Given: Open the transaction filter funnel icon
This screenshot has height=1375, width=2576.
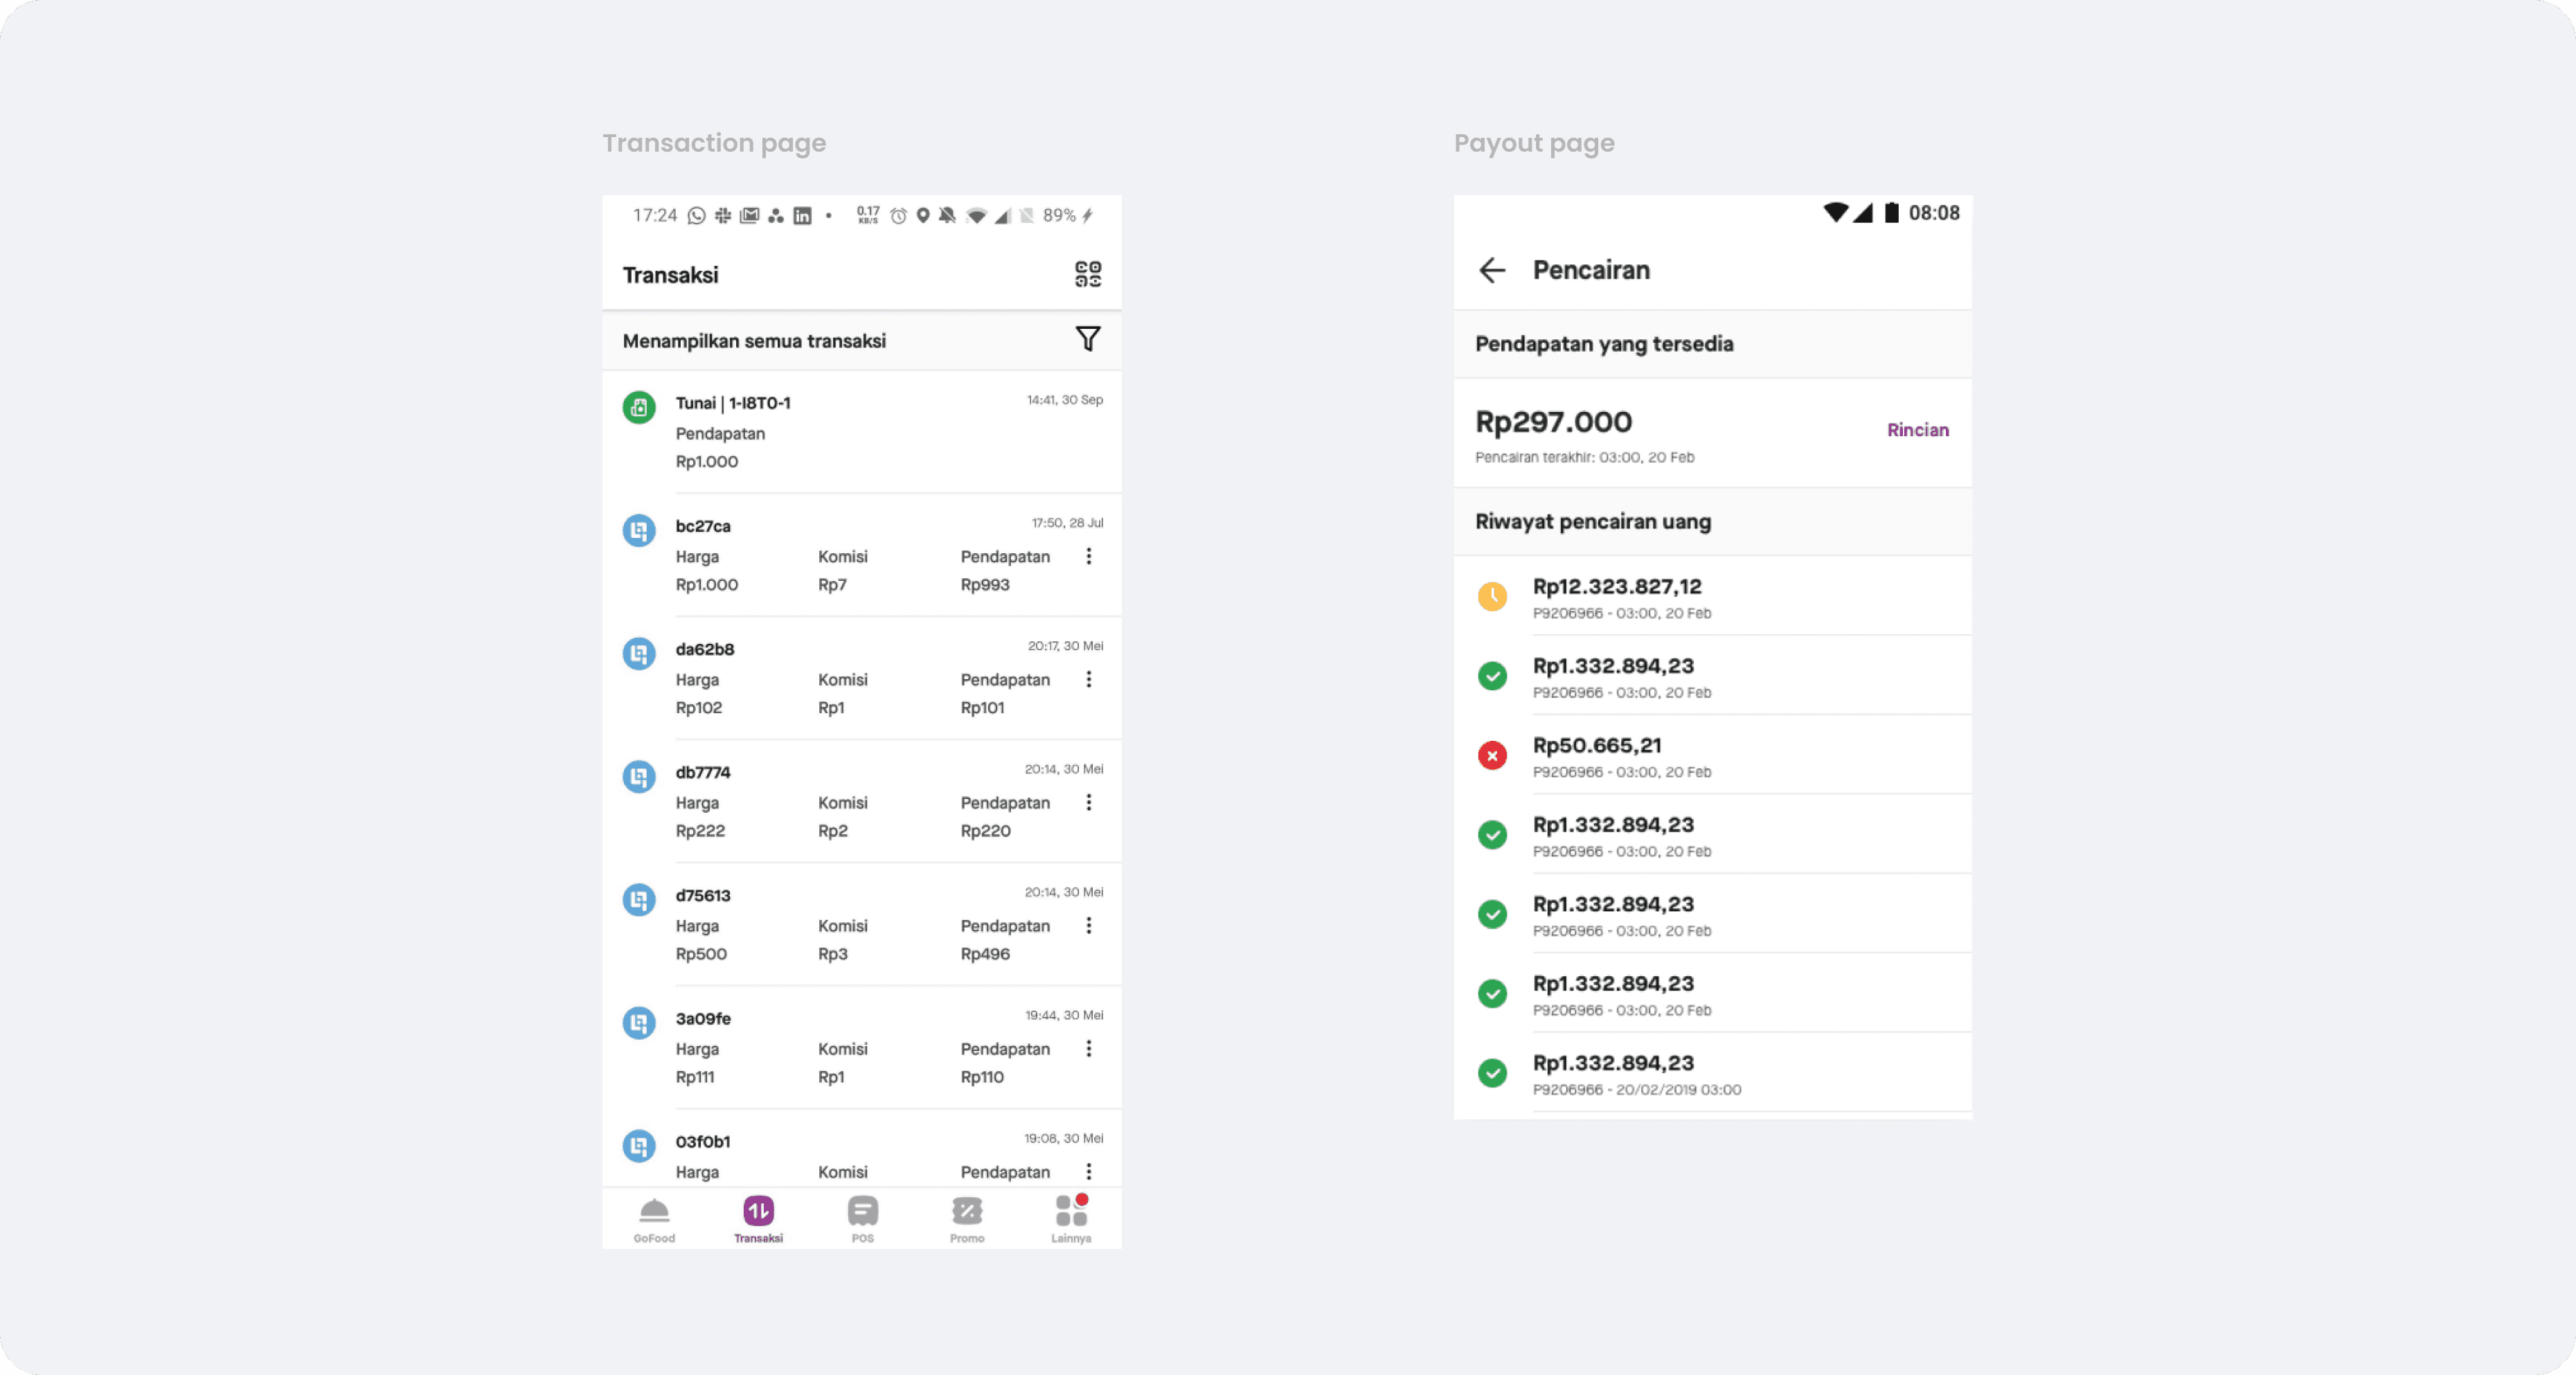Looking at the screenshot, I should point(1087,339).
